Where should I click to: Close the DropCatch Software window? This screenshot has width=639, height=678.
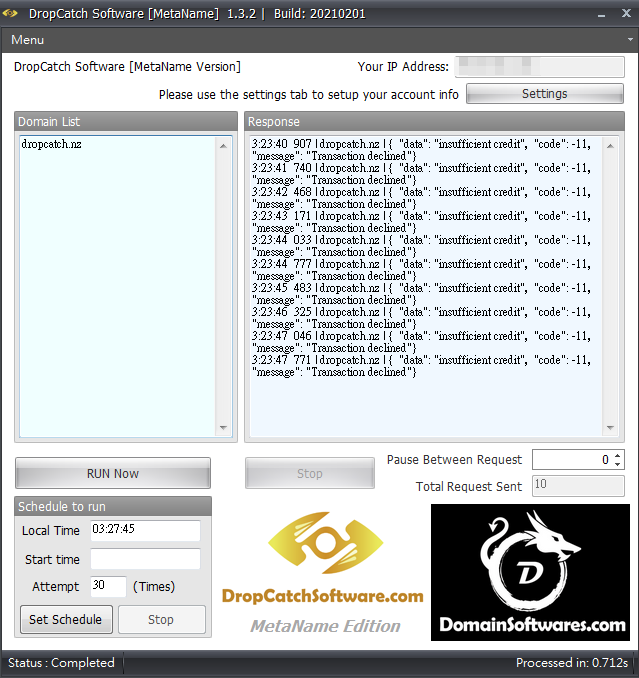point(626,13)
